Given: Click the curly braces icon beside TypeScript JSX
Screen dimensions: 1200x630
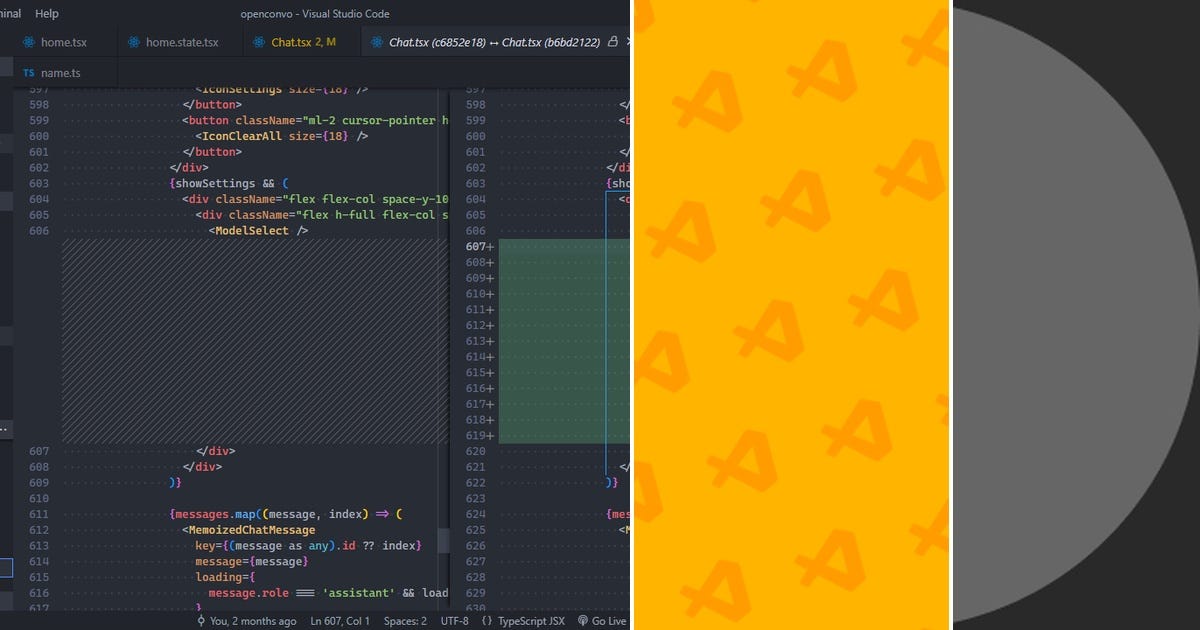Looking at the screenshot, I should (x=489, y=621).
